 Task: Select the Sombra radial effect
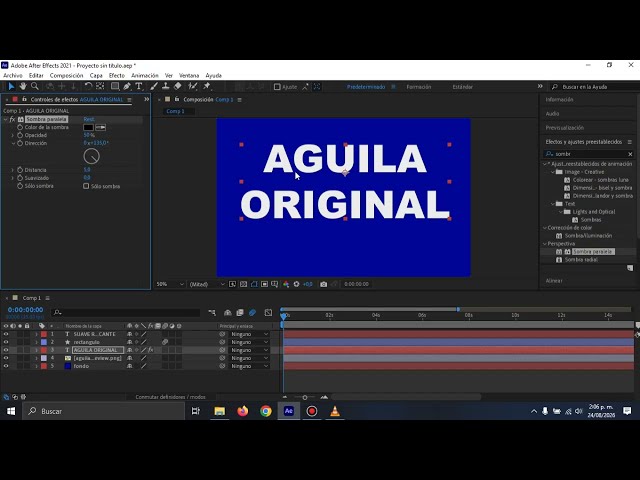pos(581,260)
